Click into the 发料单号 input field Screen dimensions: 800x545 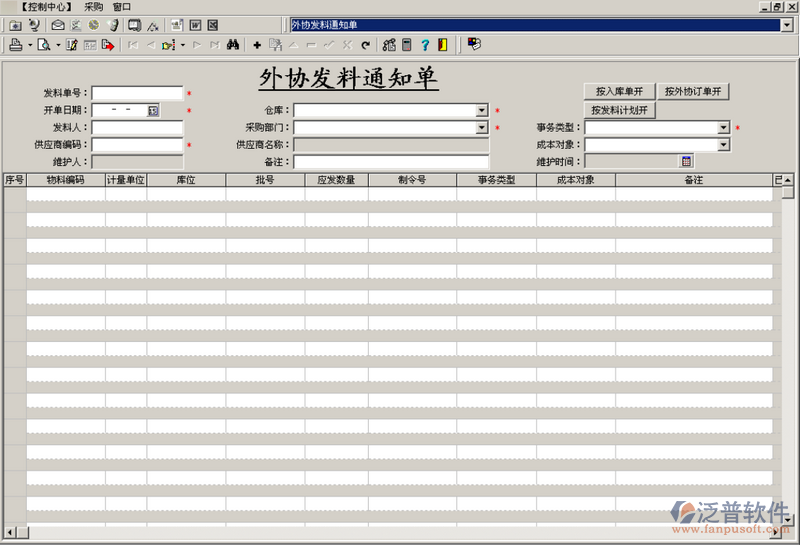click(137, 94)
